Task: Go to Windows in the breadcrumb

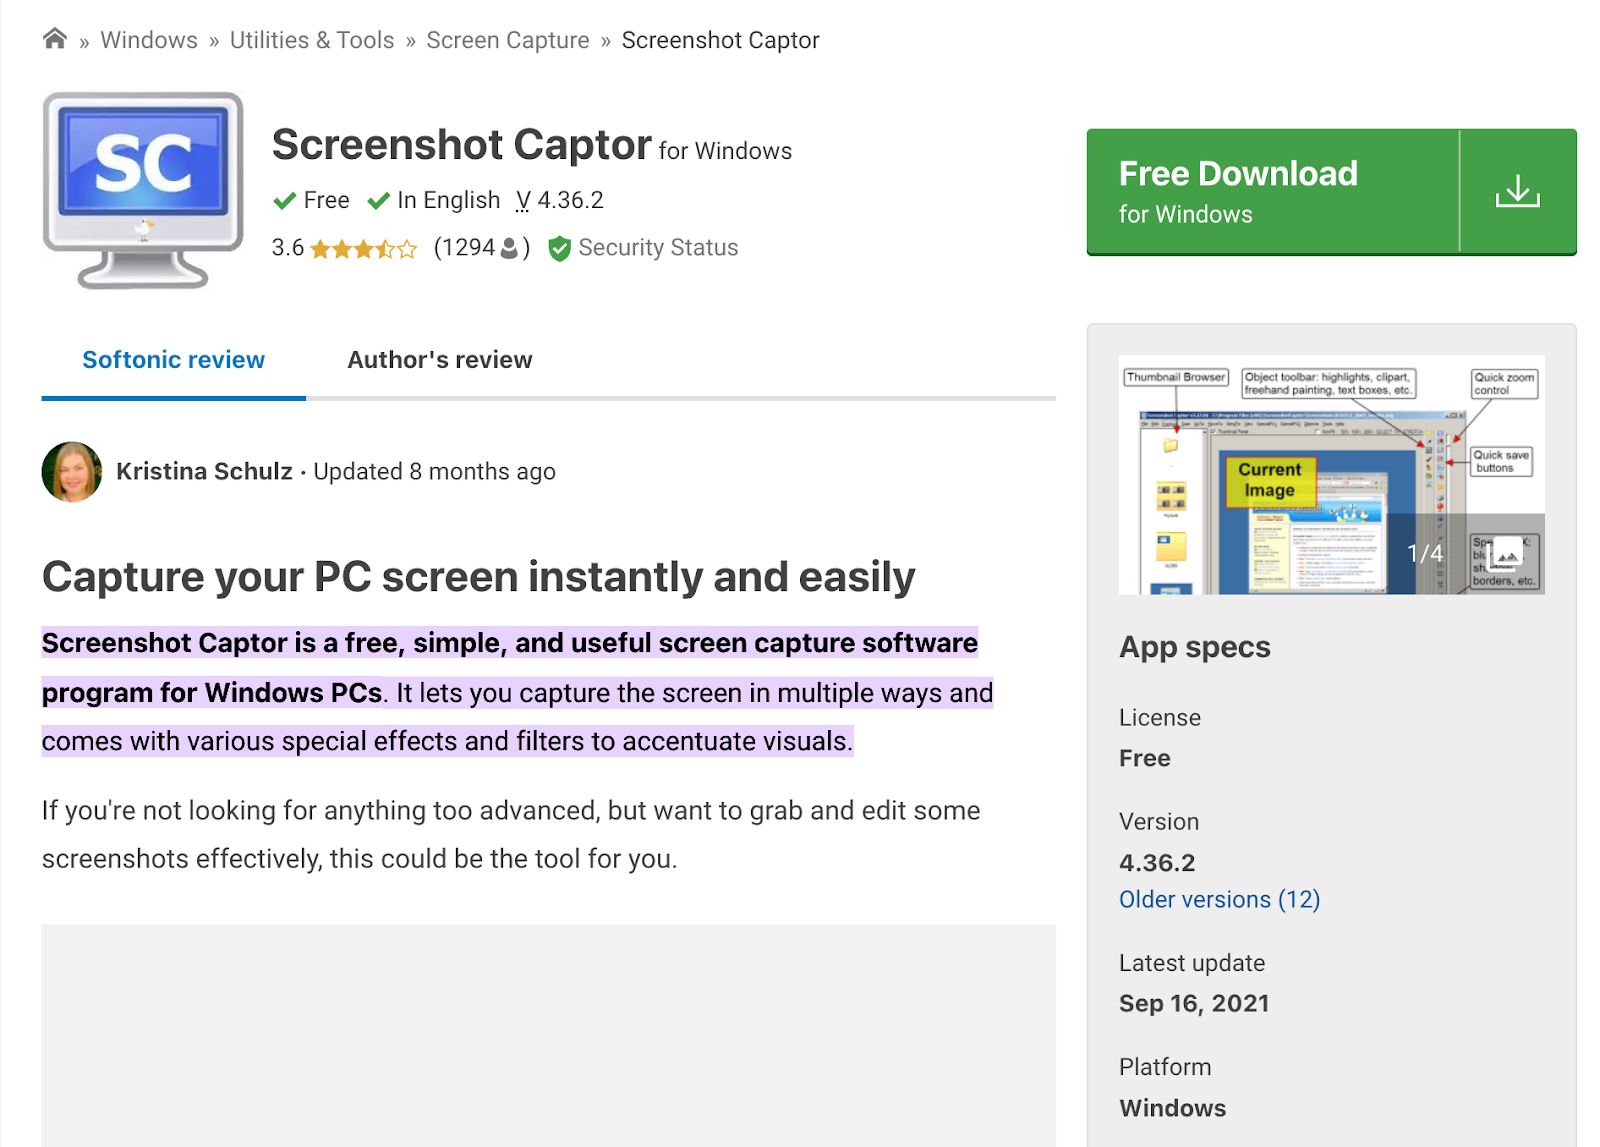Action: 149,40
